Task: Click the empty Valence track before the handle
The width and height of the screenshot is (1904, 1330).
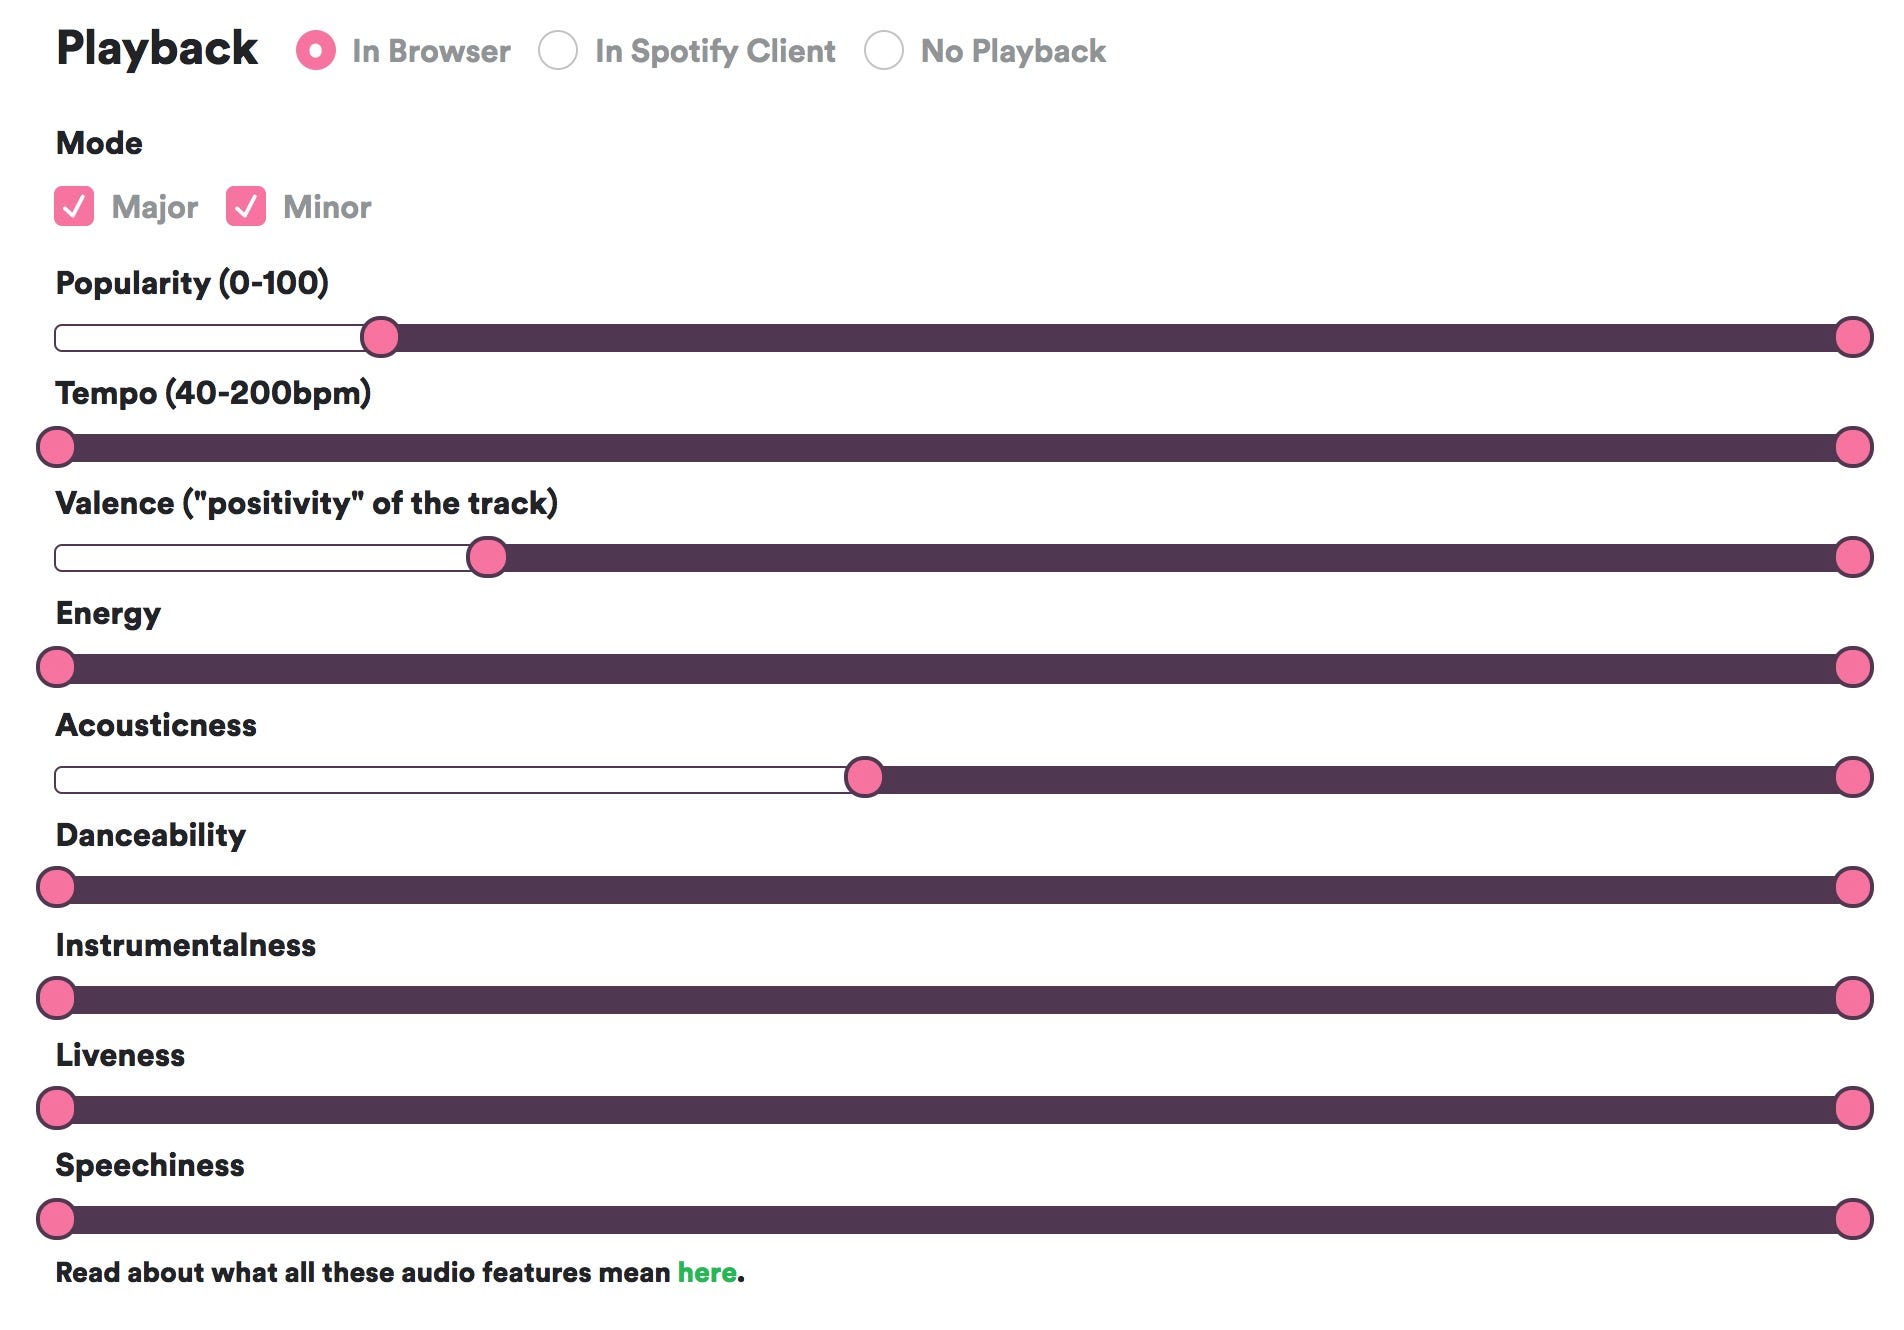Action: click(260, 557)
